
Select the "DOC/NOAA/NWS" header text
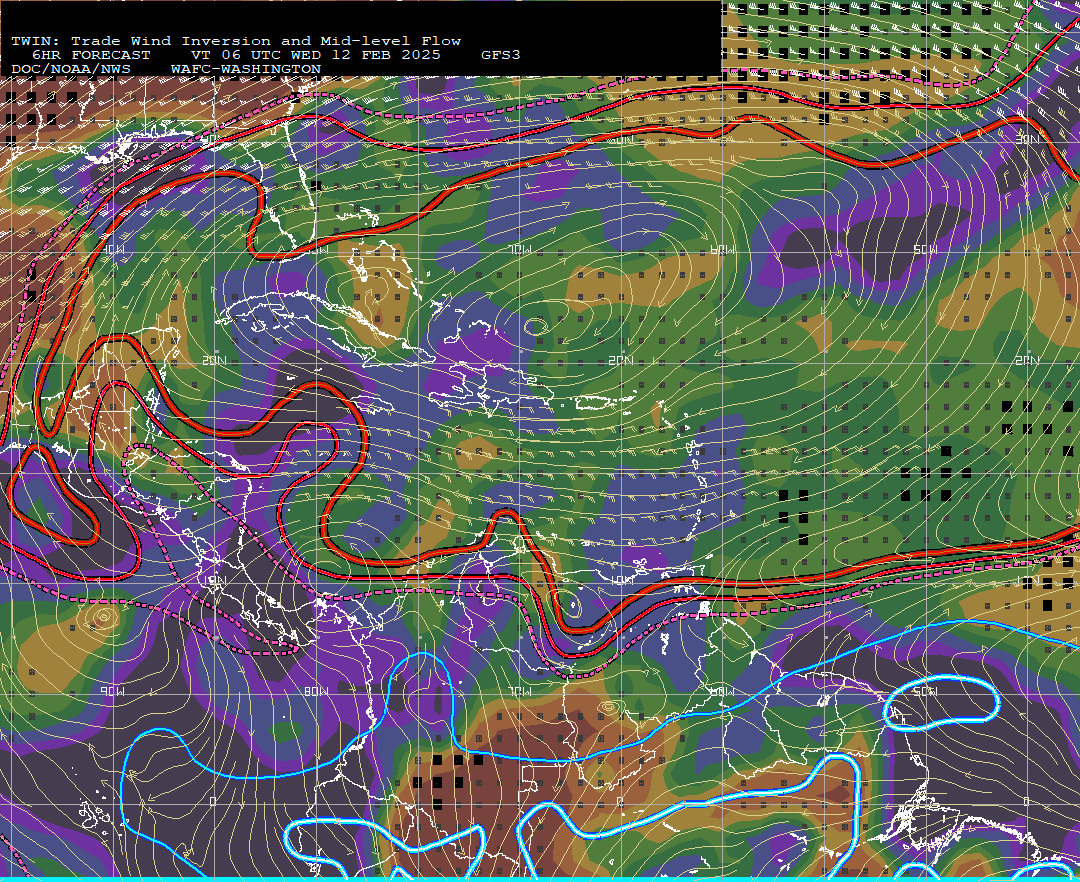click(x=71, y=70)
